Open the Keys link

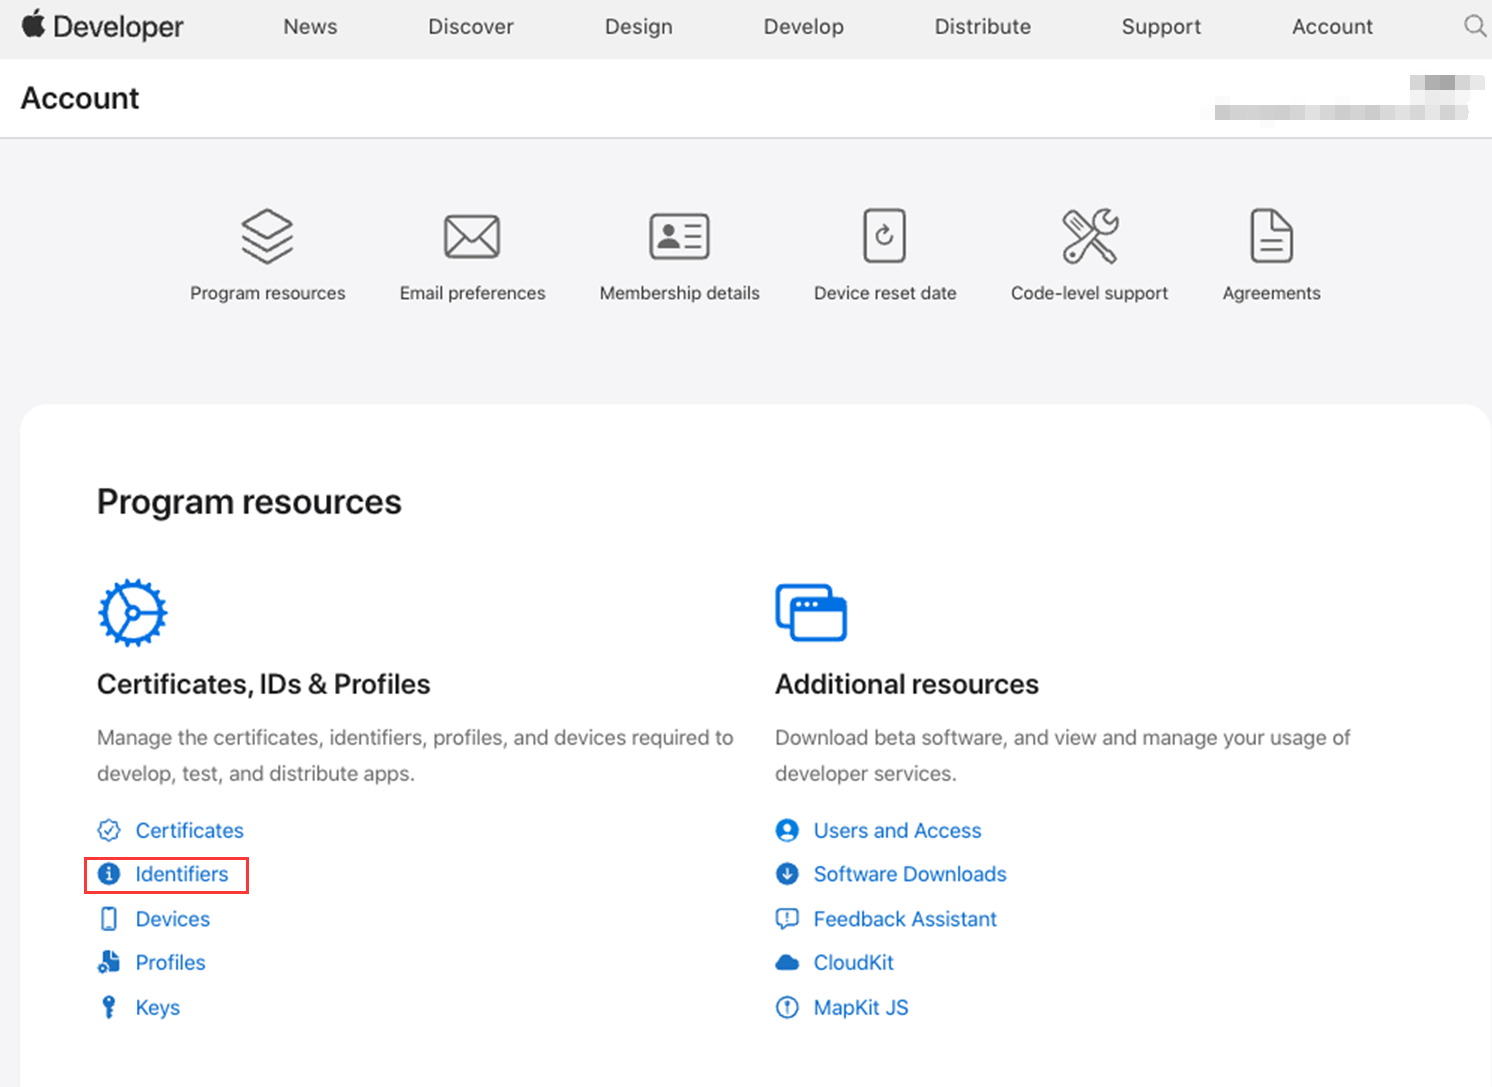(158, 1007)
